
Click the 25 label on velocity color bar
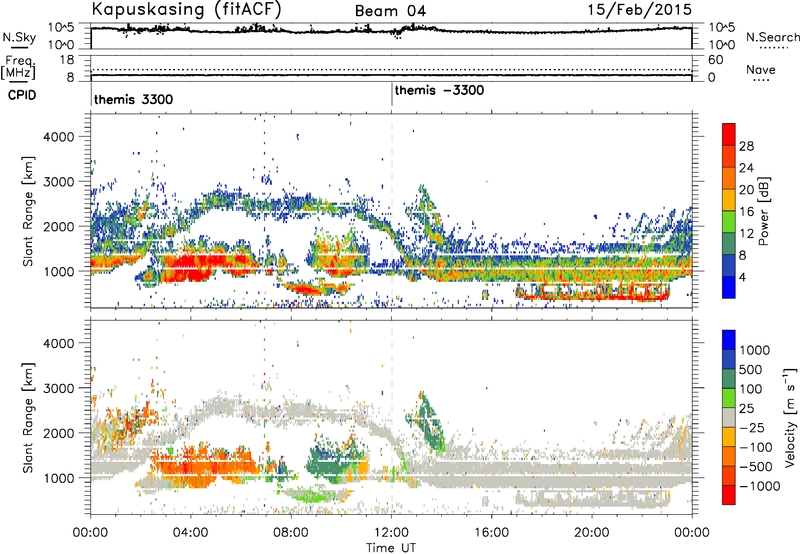(747, 408)
